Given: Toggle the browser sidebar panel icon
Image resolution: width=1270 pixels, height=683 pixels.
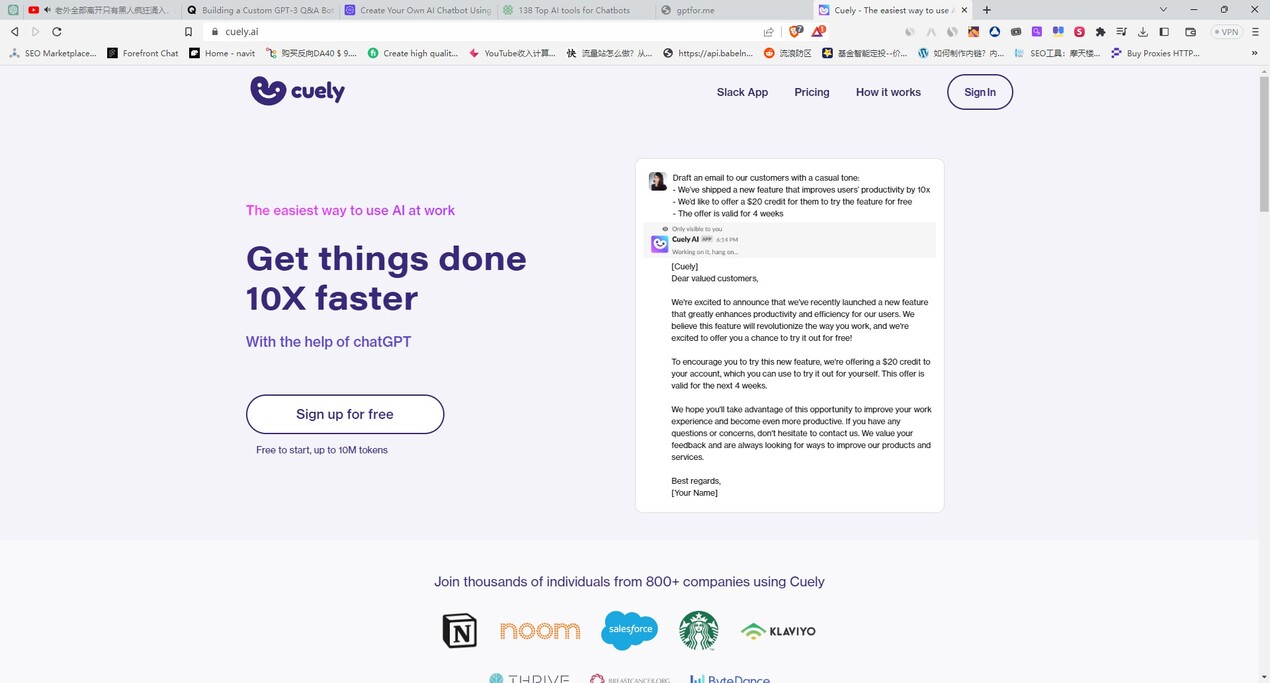Looking at the screenshot, I should (x=1164, y=32).
